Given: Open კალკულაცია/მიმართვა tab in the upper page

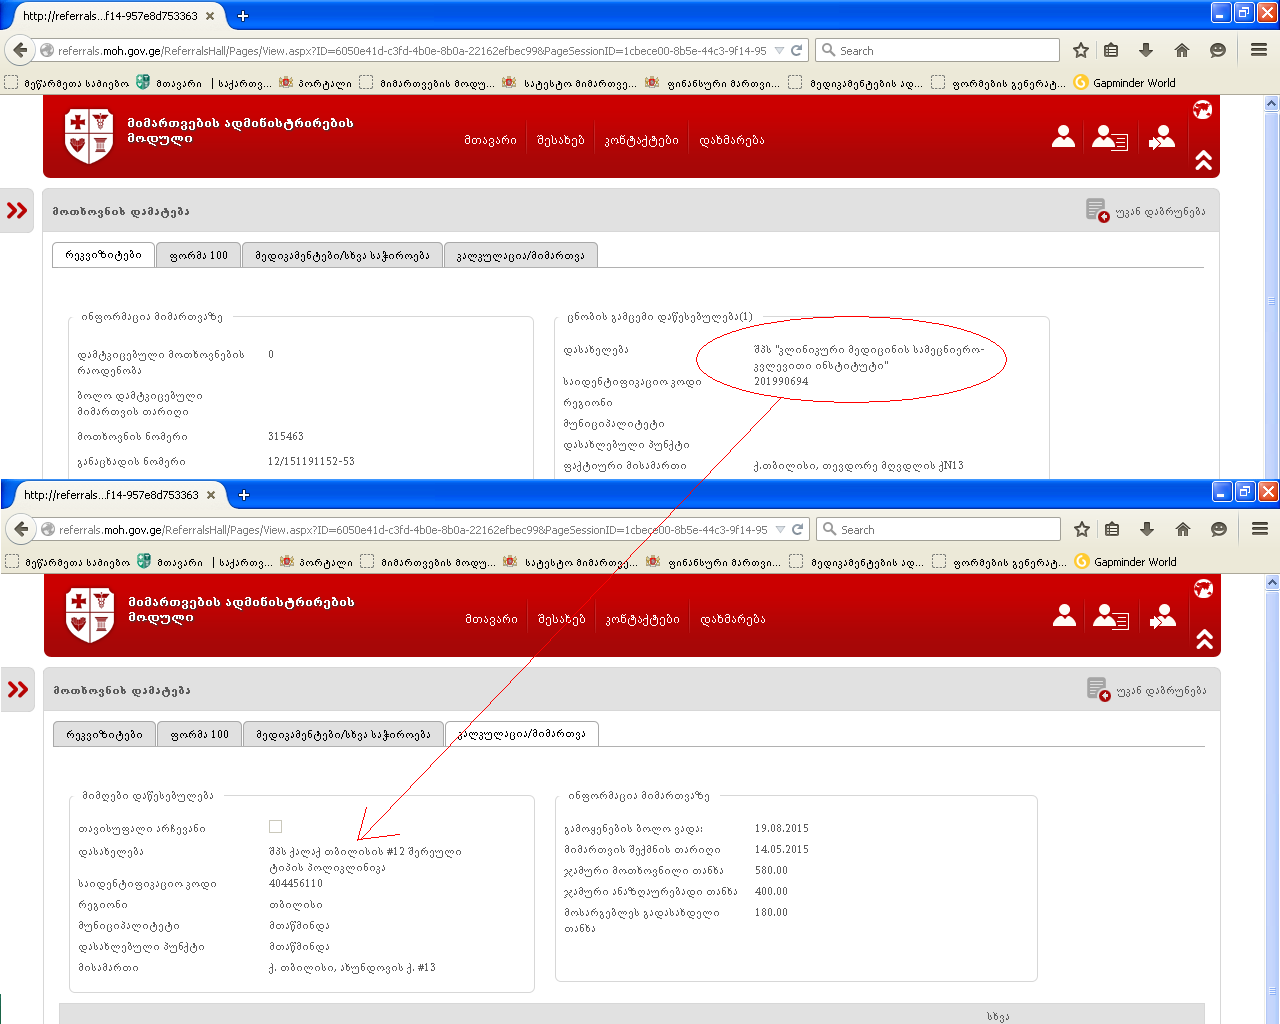Looking at the screenshot, I should point(520,255).
